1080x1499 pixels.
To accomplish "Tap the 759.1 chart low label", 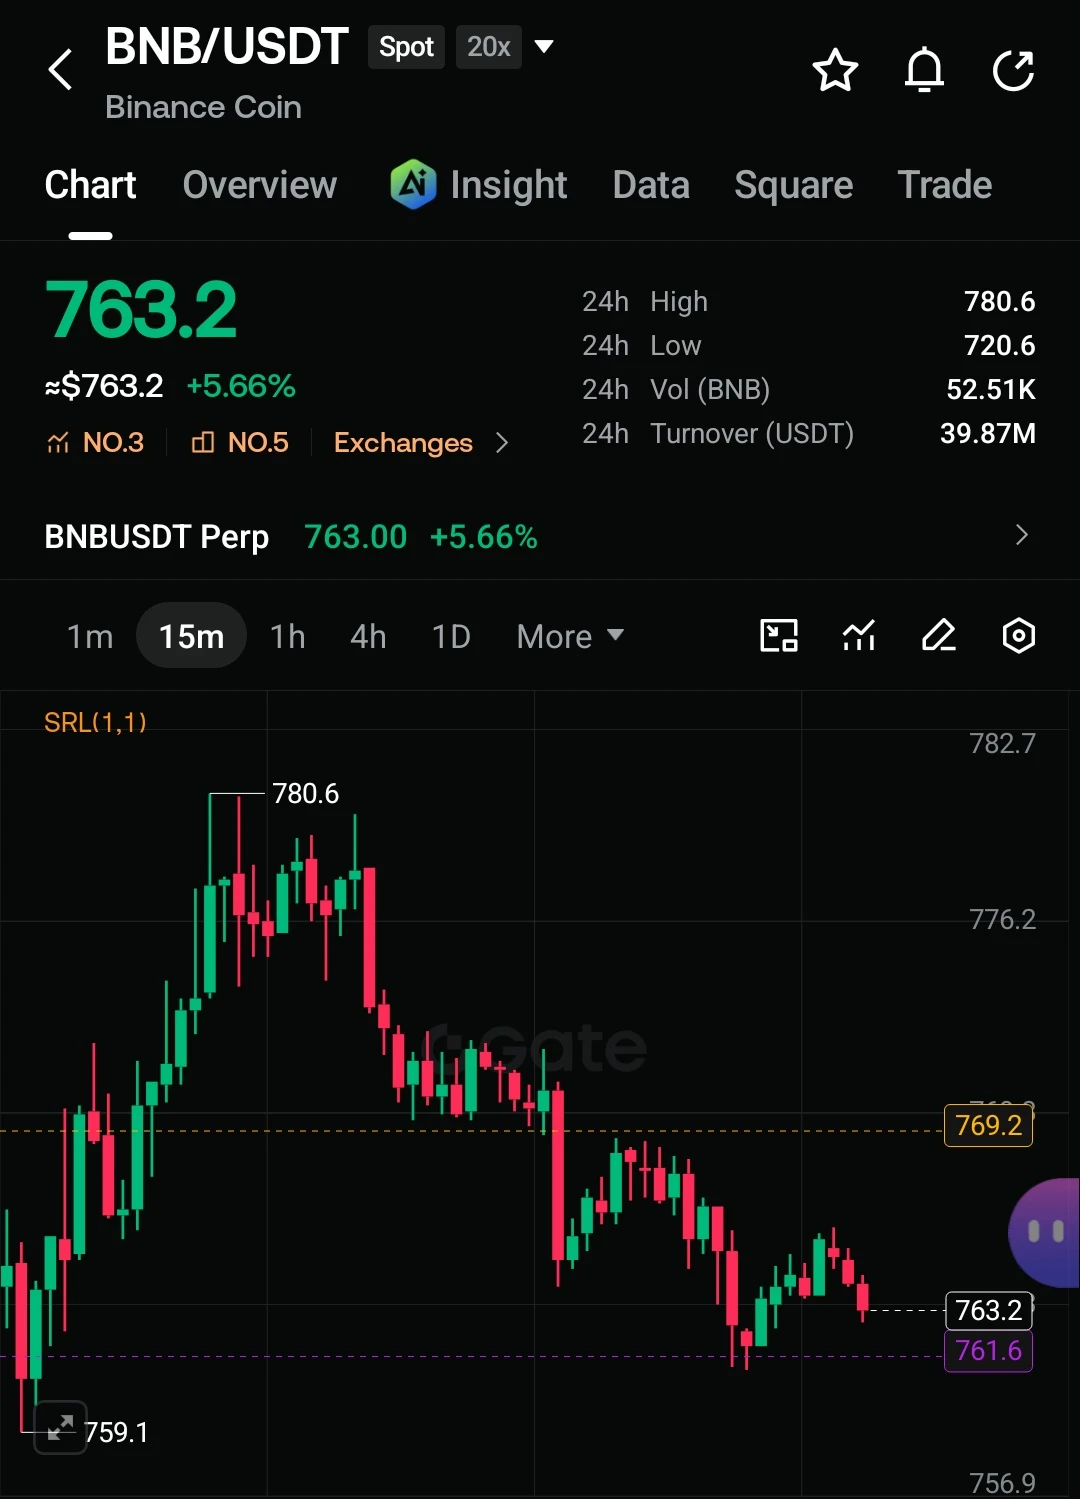I will pos(116,1432).
